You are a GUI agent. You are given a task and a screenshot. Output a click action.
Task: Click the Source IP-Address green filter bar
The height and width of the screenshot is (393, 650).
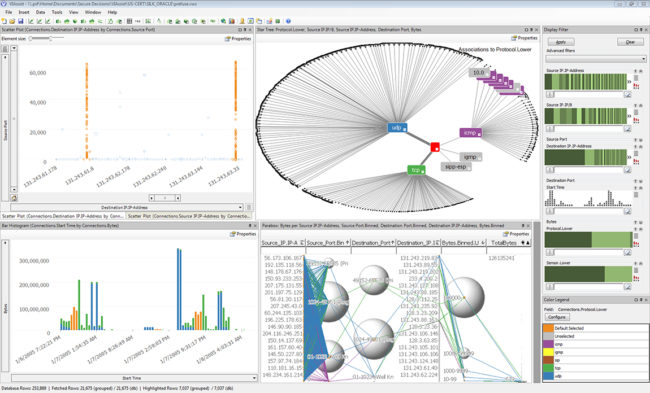click(x=586, y=82)
